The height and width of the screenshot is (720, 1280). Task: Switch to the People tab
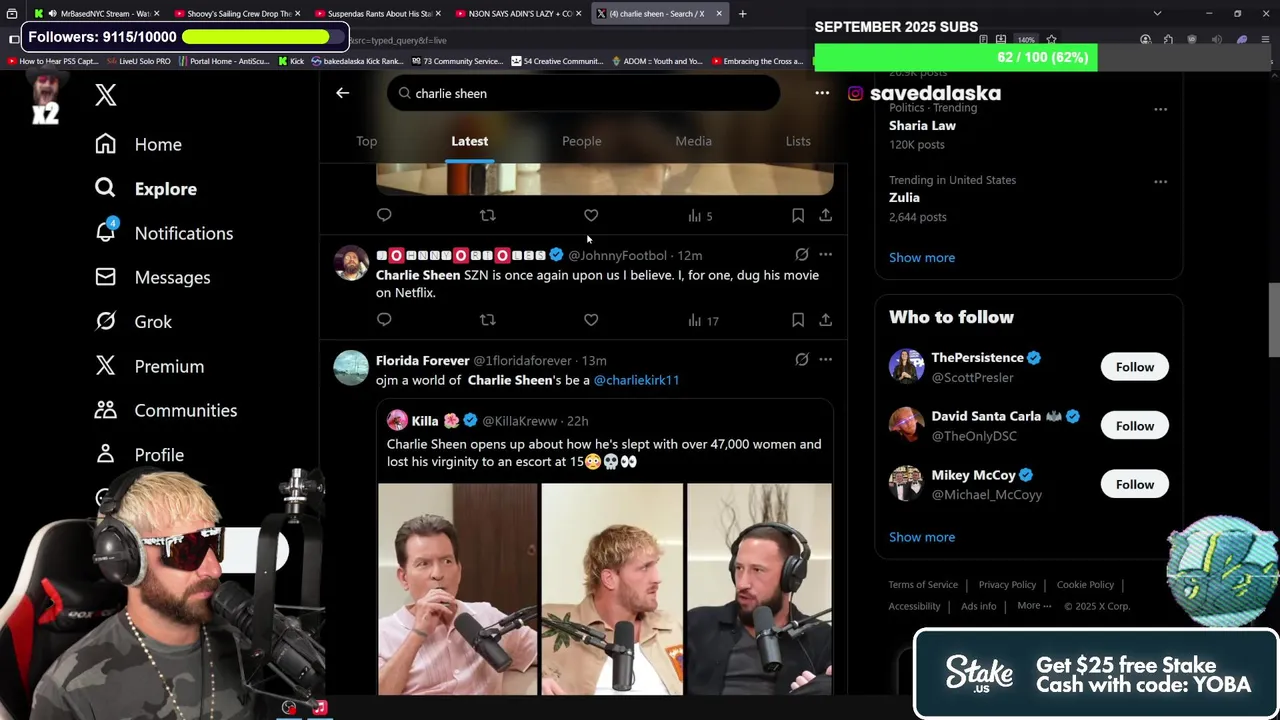click(x=581, y=141)
